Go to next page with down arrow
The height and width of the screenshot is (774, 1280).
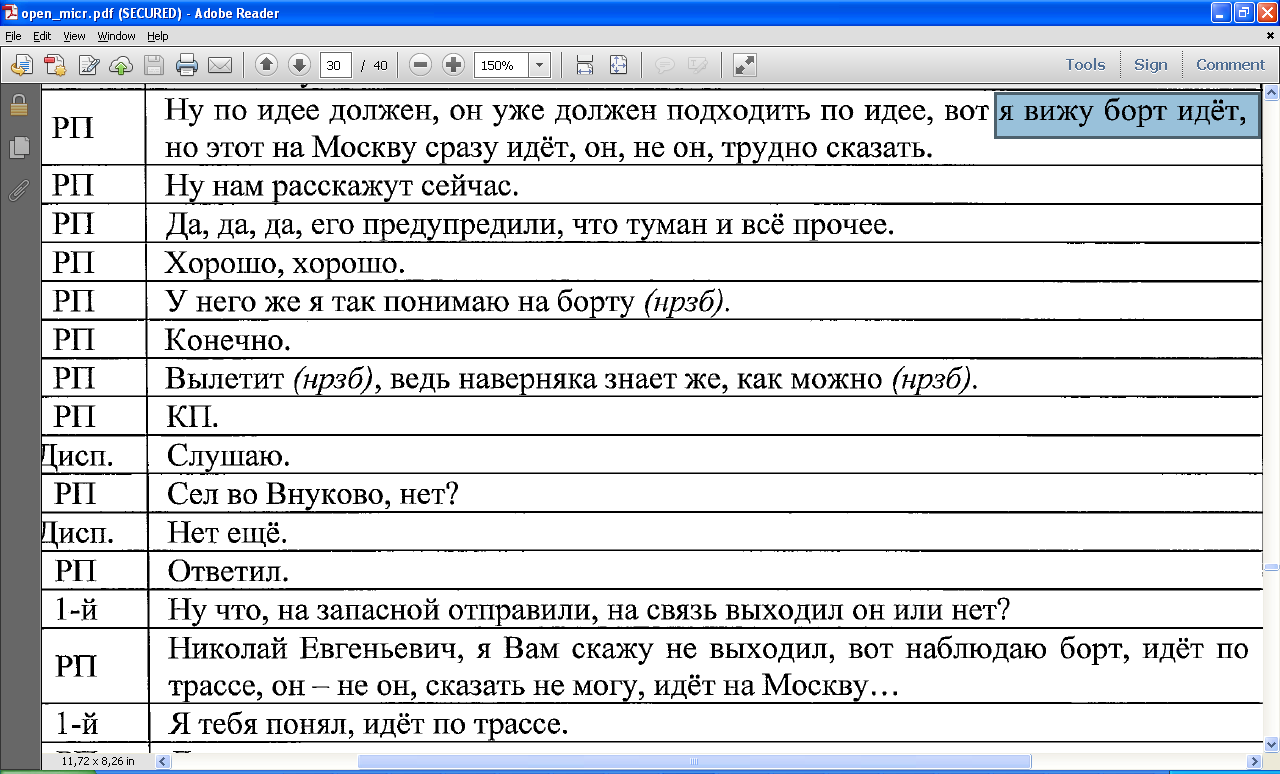(x=299, y=65)
